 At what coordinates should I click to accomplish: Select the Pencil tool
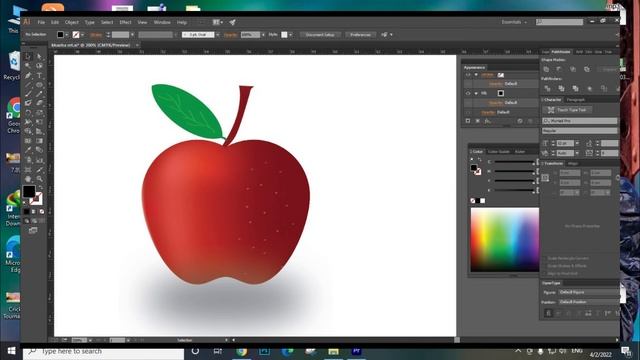pyautogui.click(x=39, y=94)
